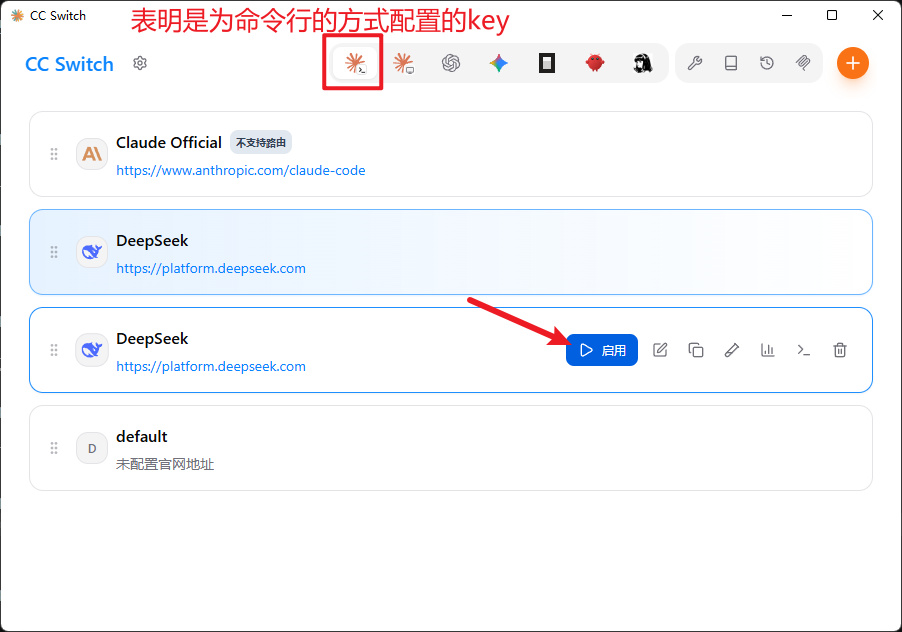Click drag handle of DeepSeek row with 启用
902x632 pixels.
(x=54, y=350)
